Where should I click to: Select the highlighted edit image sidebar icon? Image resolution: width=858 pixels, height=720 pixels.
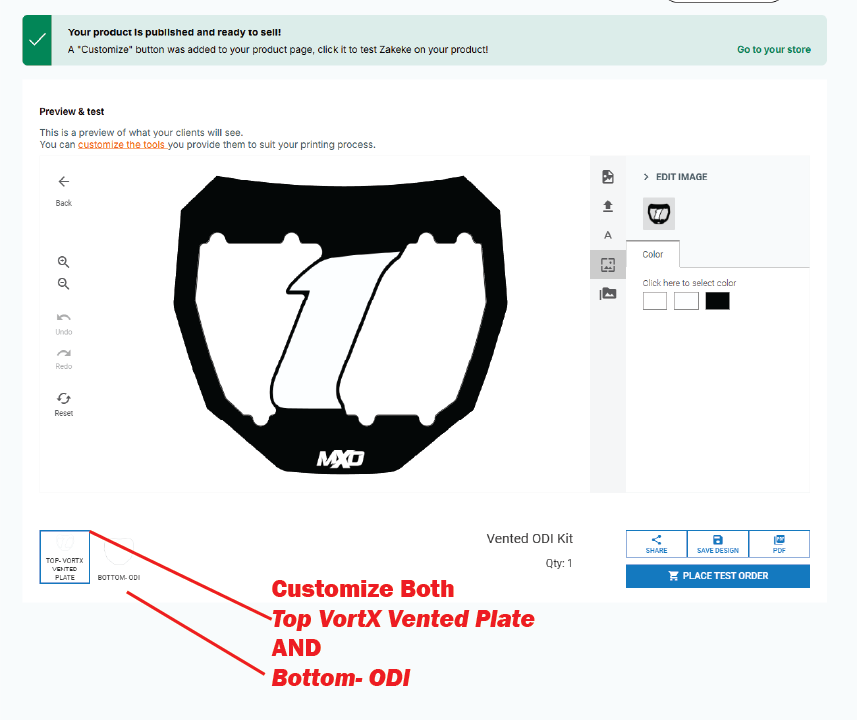click(x=608, y=265)
